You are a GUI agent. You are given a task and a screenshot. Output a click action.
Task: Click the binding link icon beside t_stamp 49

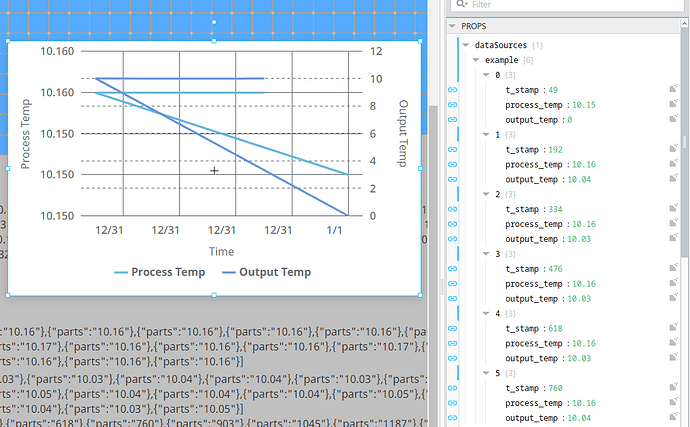(x=452, y=90)
